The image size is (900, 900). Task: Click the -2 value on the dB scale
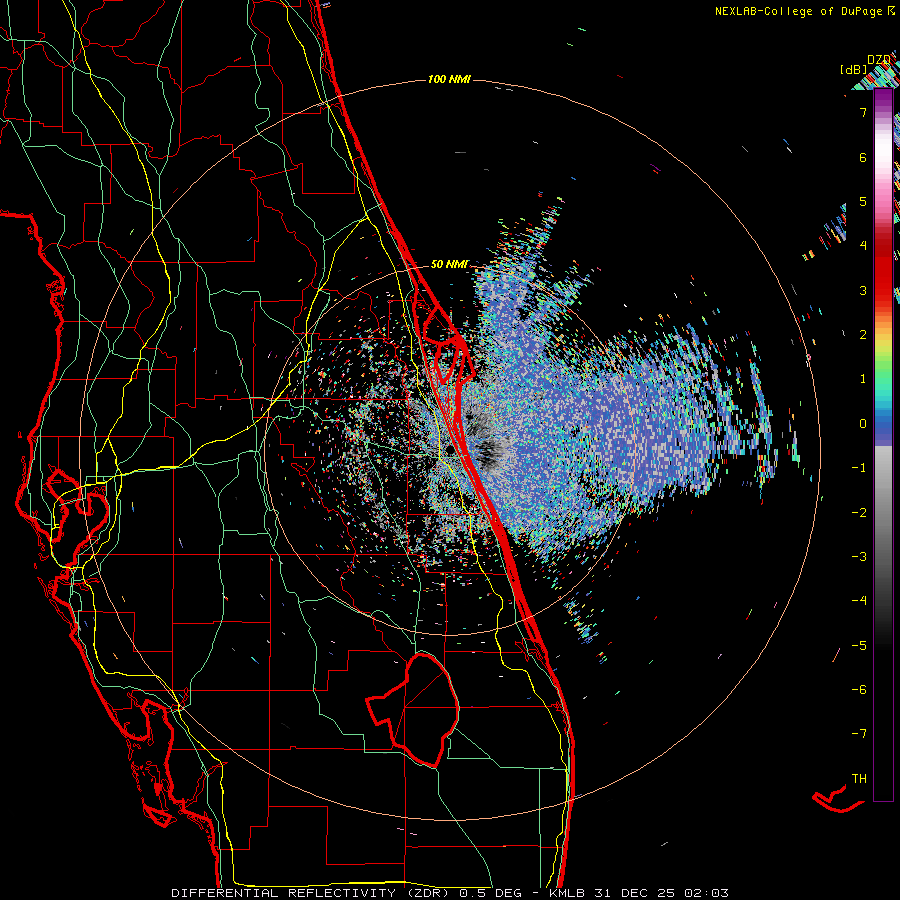pyautogui.click(x=859, y=513)
